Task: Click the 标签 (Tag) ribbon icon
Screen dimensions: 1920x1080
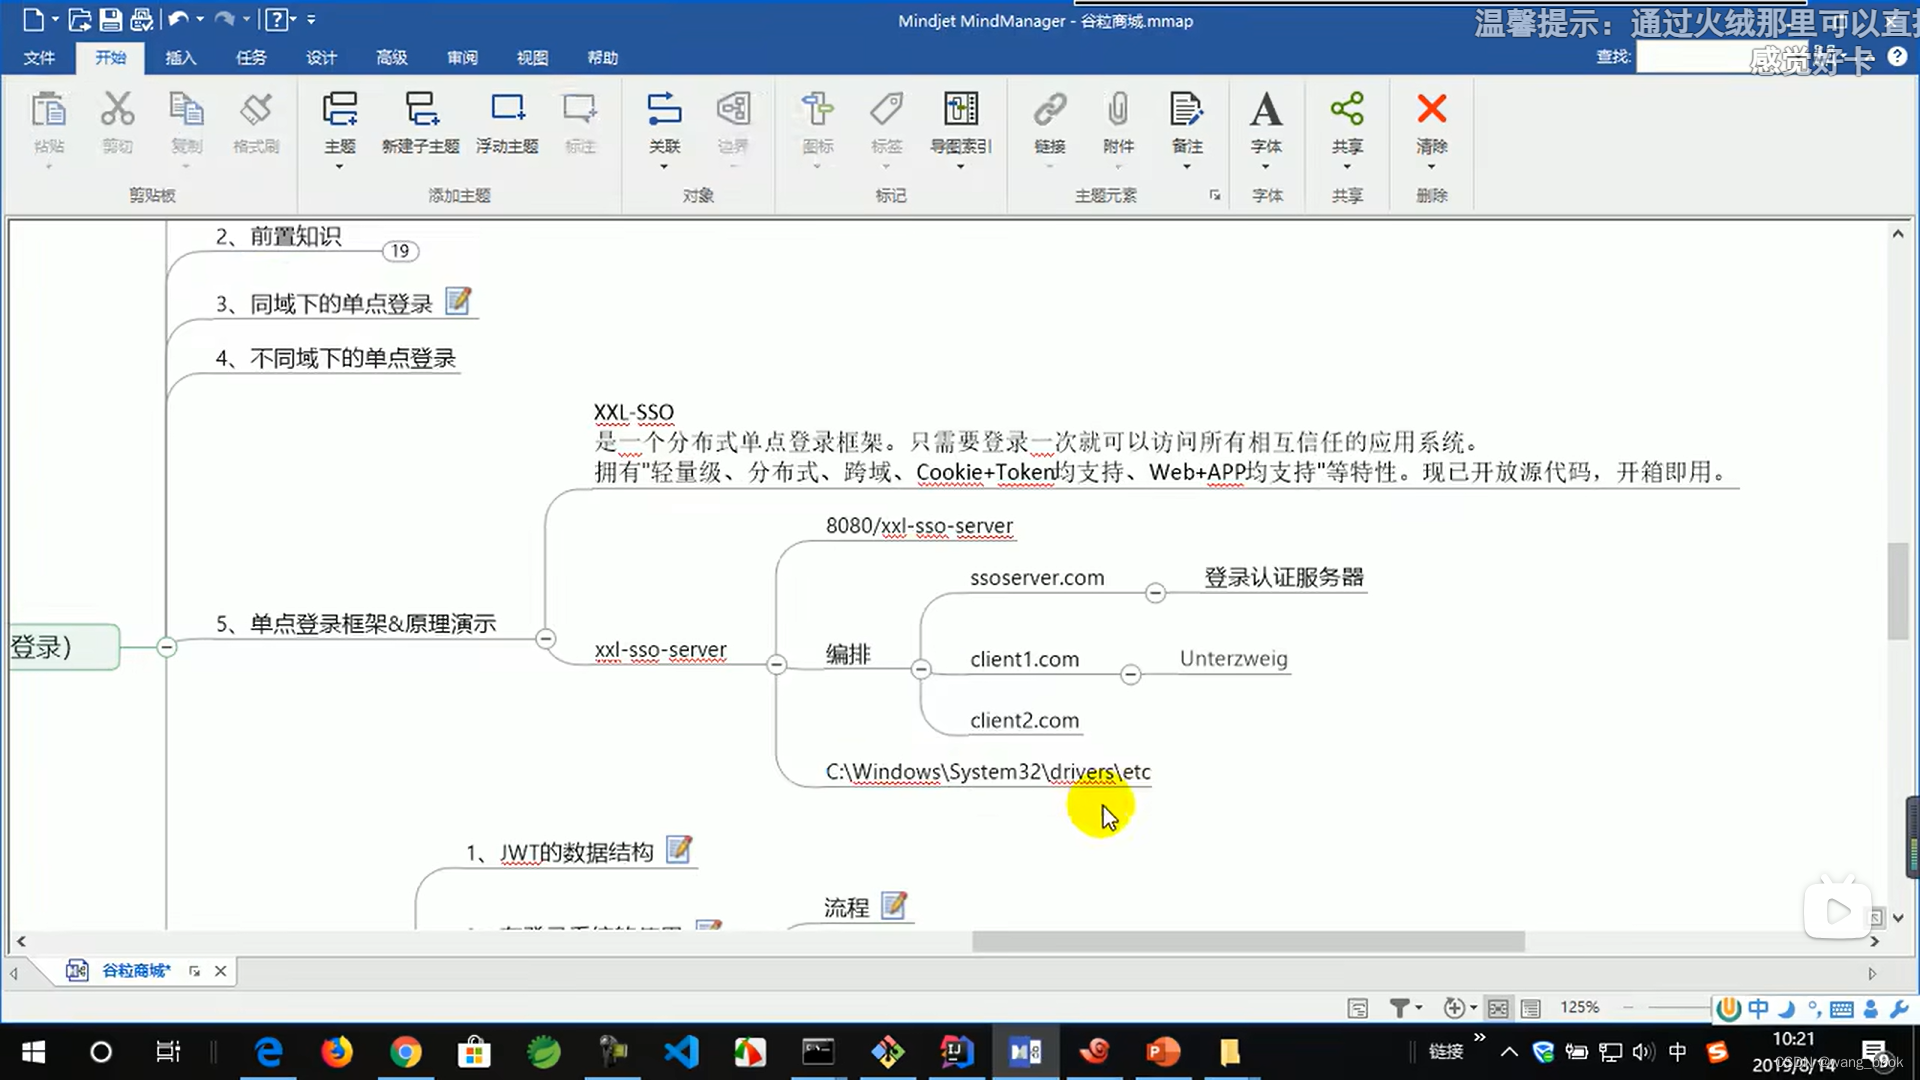Action: [886, 110]
